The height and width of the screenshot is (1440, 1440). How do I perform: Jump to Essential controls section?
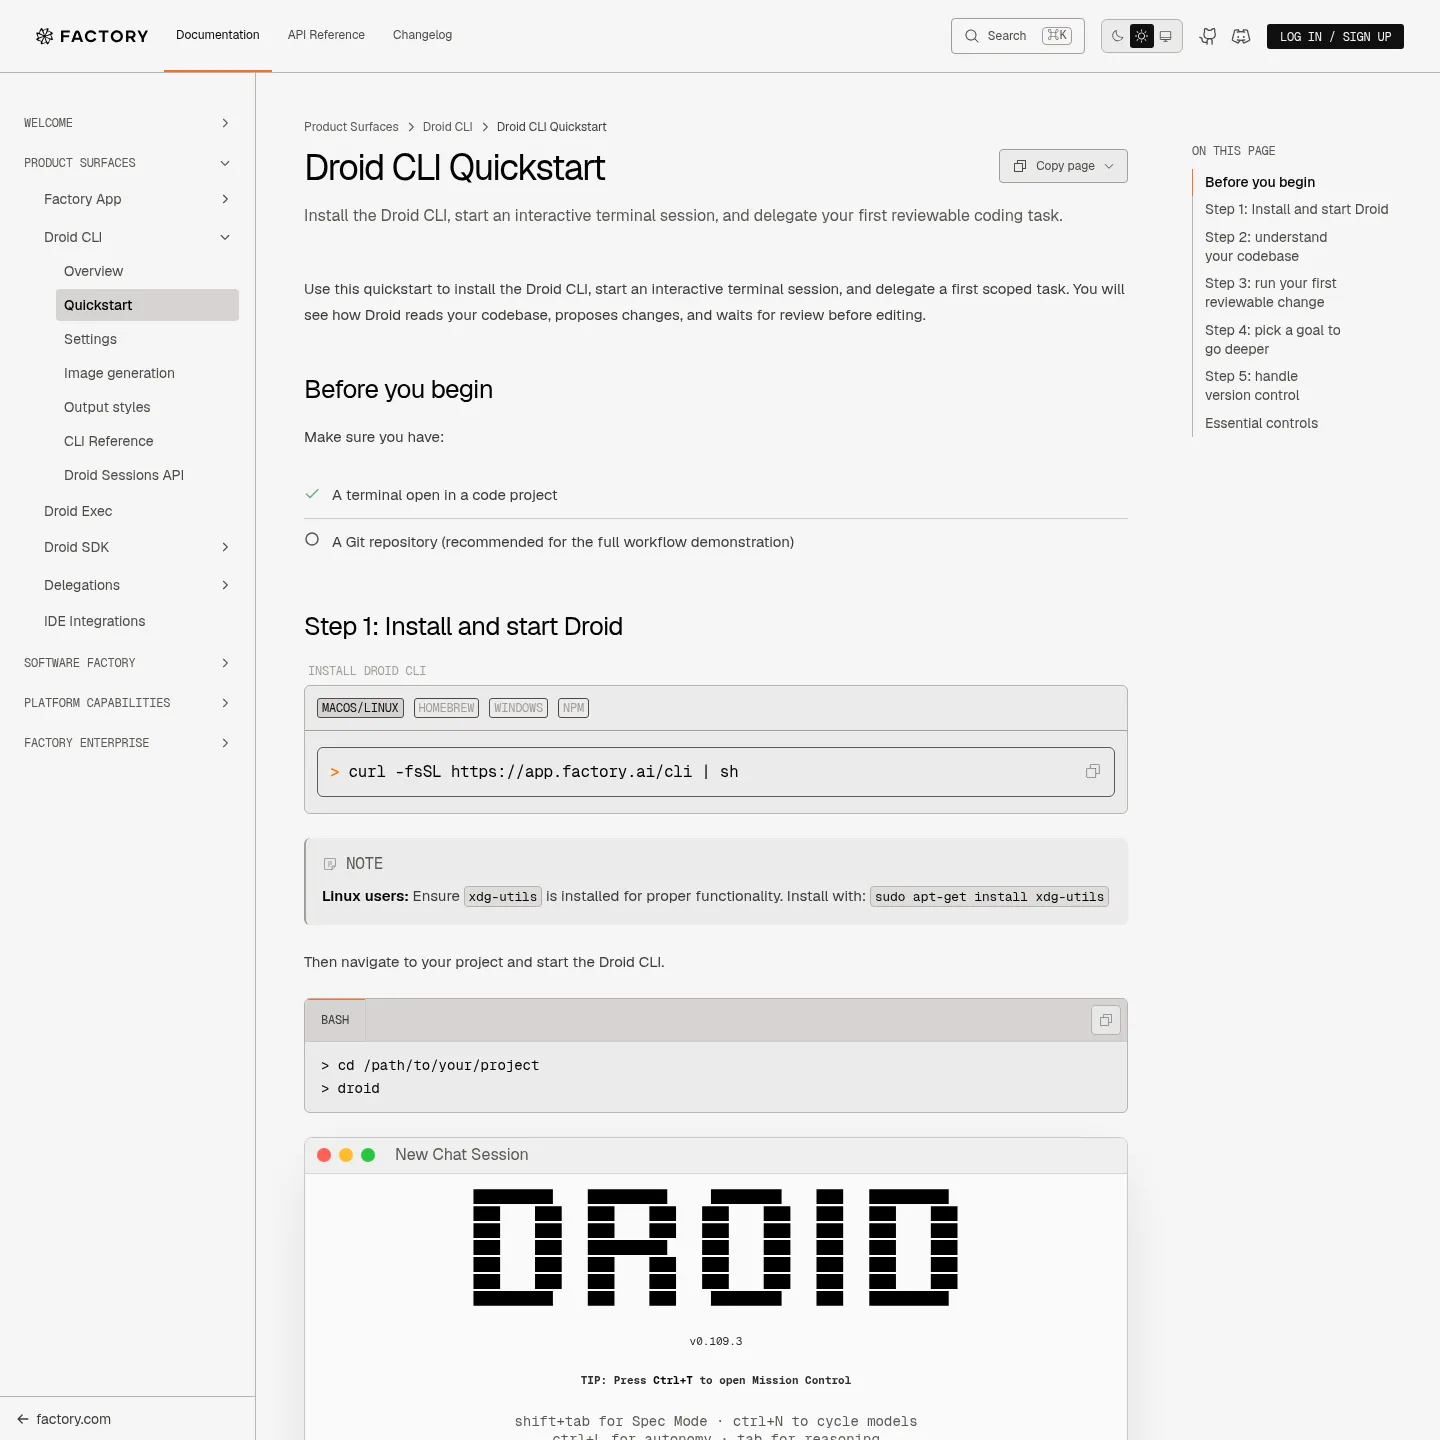click(x=1261, y=423)
